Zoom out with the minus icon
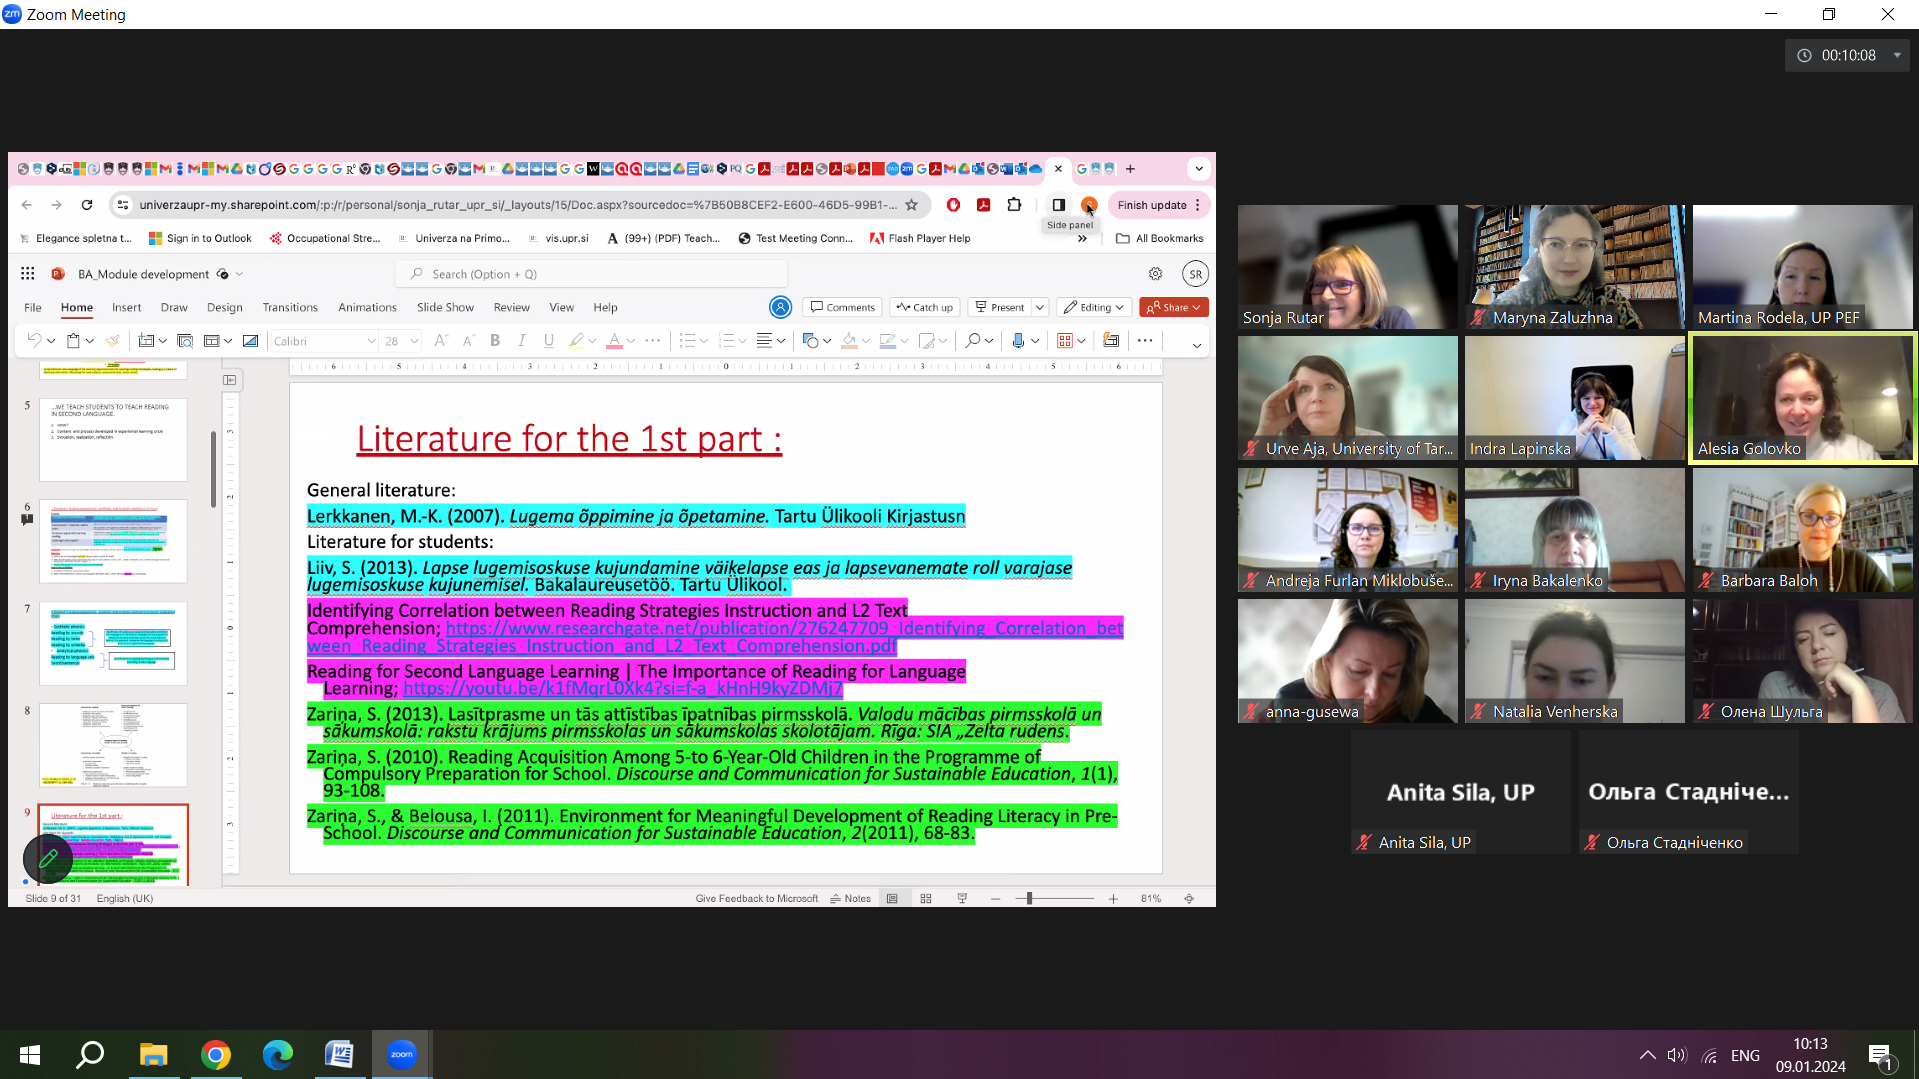 995,899
